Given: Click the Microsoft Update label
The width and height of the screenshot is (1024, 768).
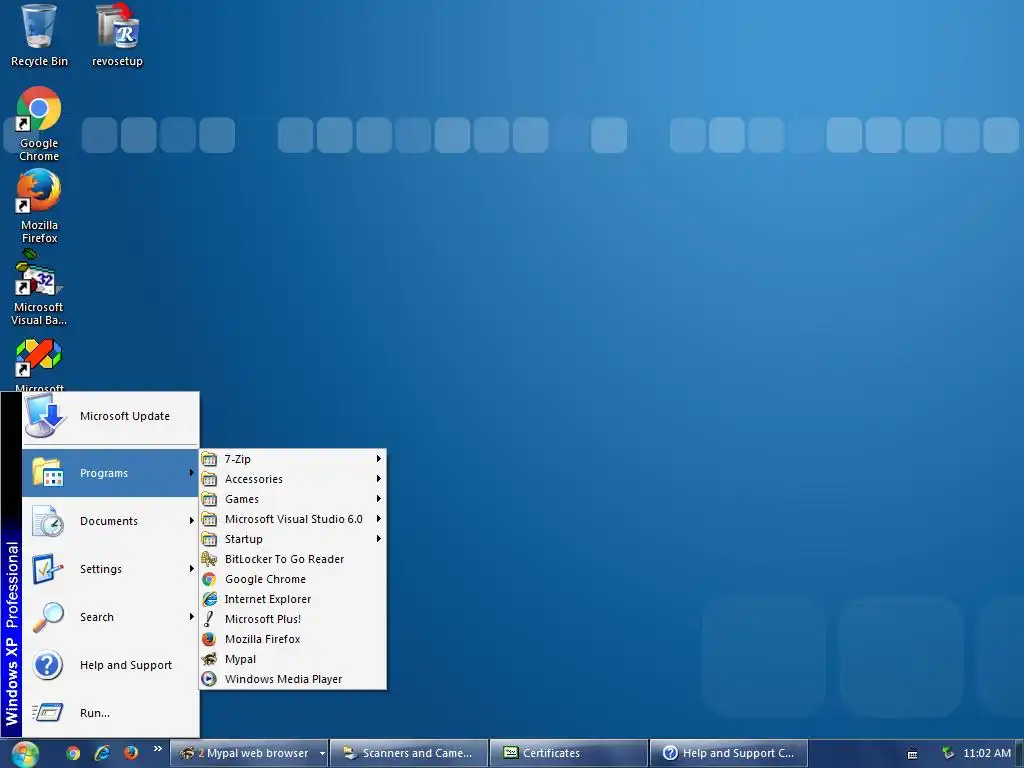Looking at the screenshot, I should (125, 416).
